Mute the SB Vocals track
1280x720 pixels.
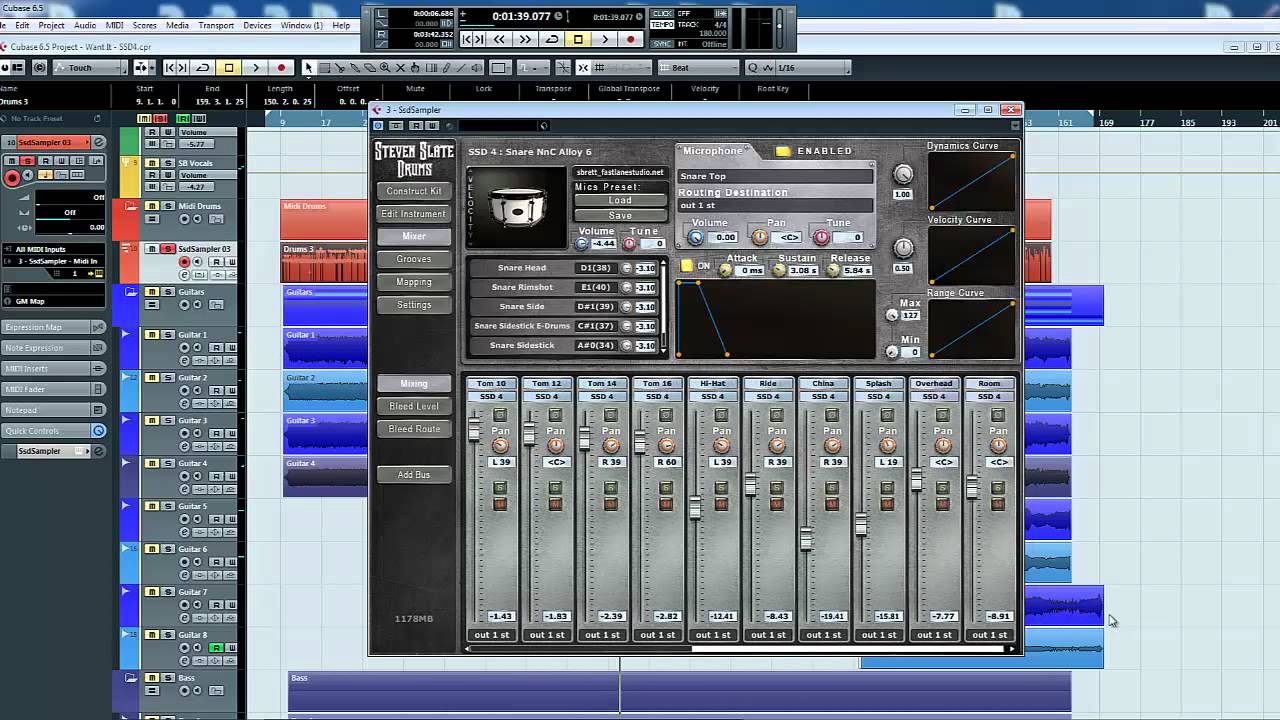[152, 163]
